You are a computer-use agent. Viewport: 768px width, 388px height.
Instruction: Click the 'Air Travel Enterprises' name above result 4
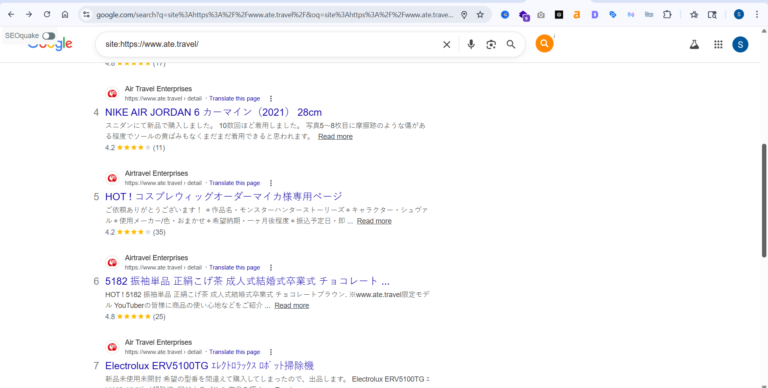(x=158, y=89)
